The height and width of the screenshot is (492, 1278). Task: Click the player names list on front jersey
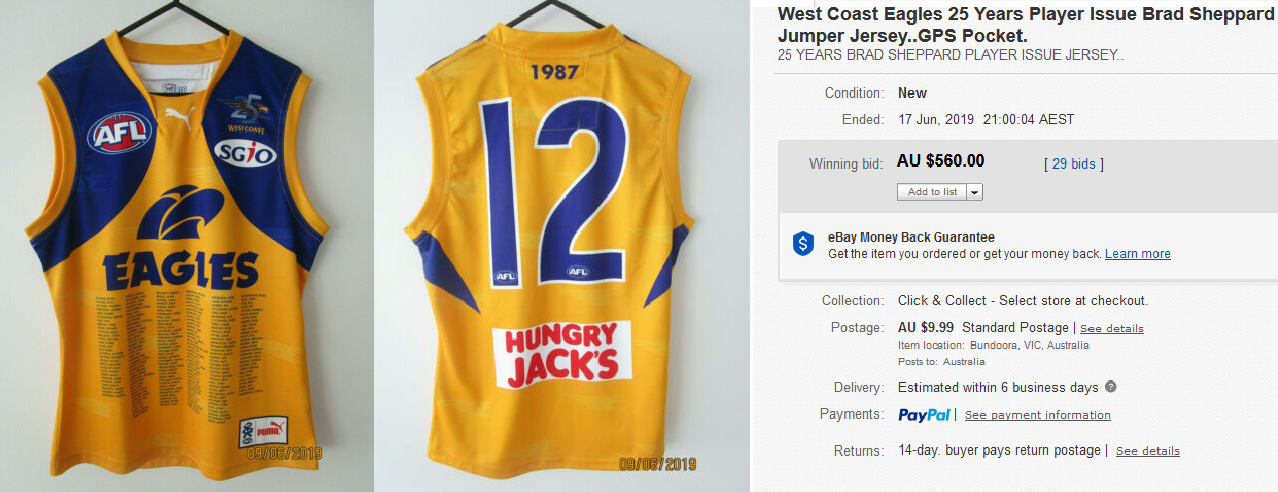tap(178, 352)
